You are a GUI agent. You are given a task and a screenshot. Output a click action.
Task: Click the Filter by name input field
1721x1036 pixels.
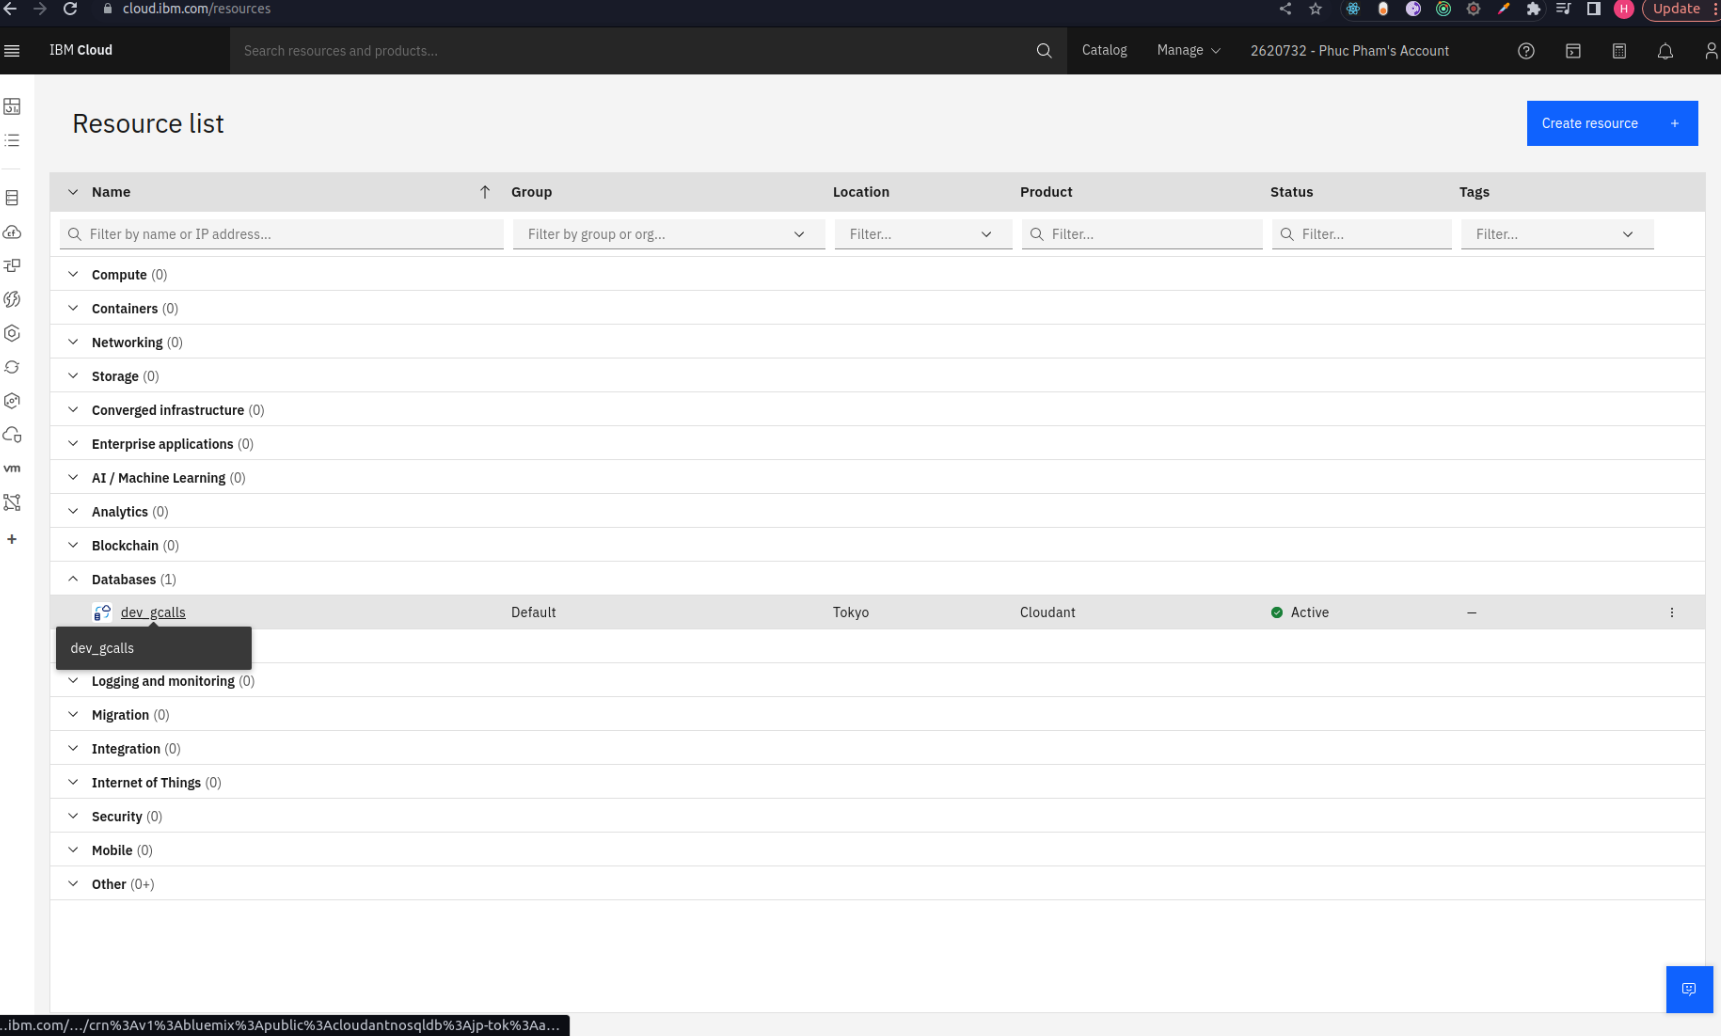[x=290, y=234]
